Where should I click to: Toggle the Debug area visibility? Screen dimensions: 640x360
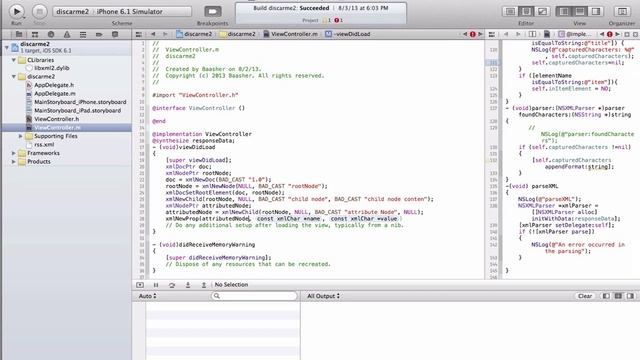point(580,11)
